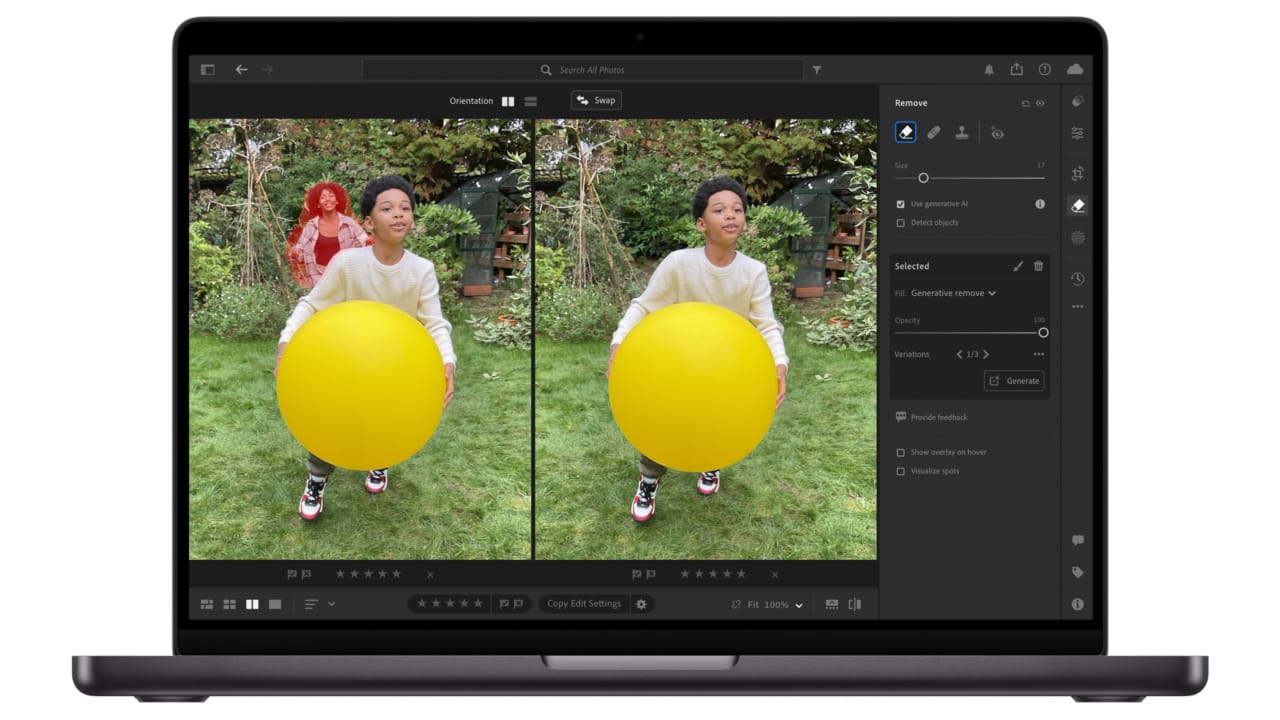Open the notifications bell icon

pyautogui.click(x=989, y=70)
